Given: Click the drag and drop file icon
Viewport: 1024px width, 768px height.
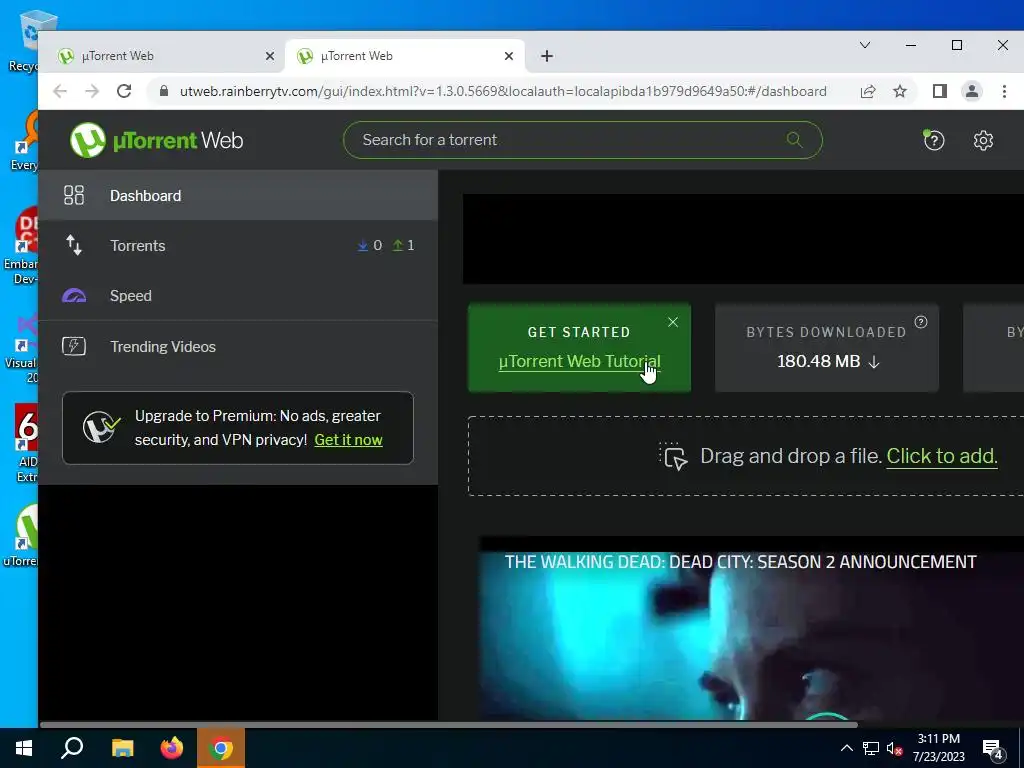Looking at the screenshot, I should pyautogui.click(x=673, y=456).
